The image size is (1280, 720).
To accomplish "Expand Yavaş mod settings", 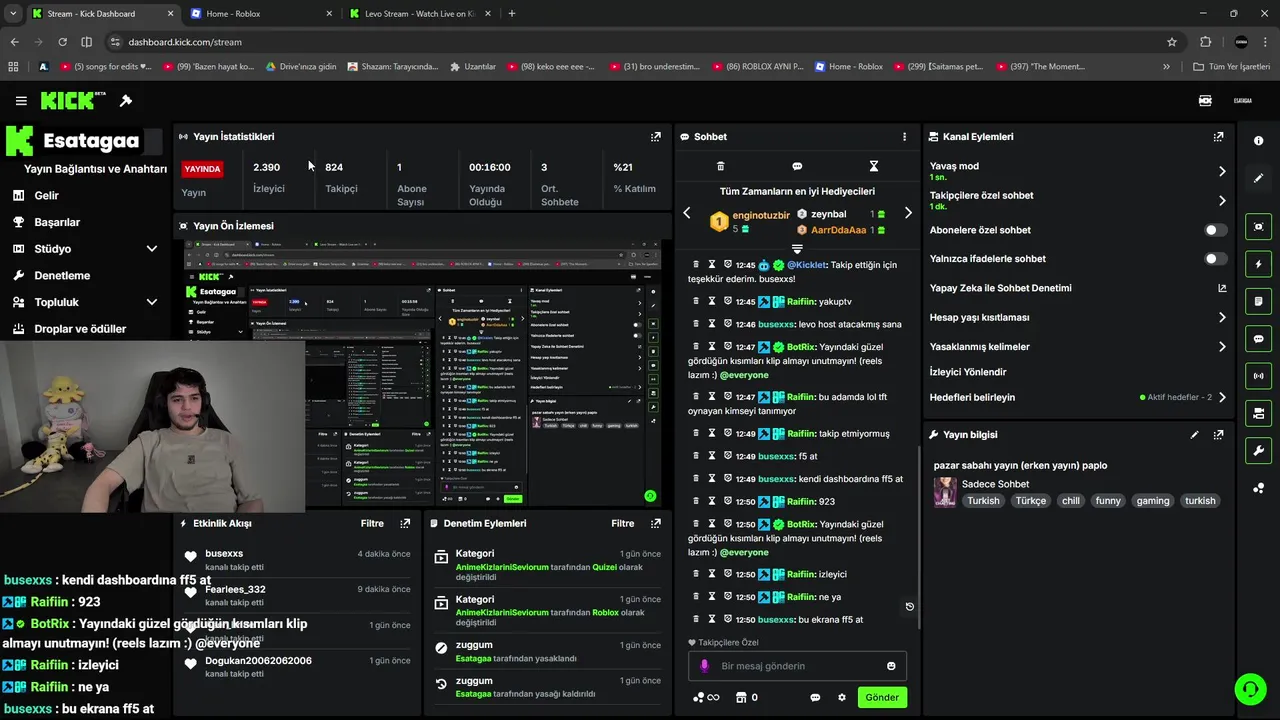I will (1222, 172).
